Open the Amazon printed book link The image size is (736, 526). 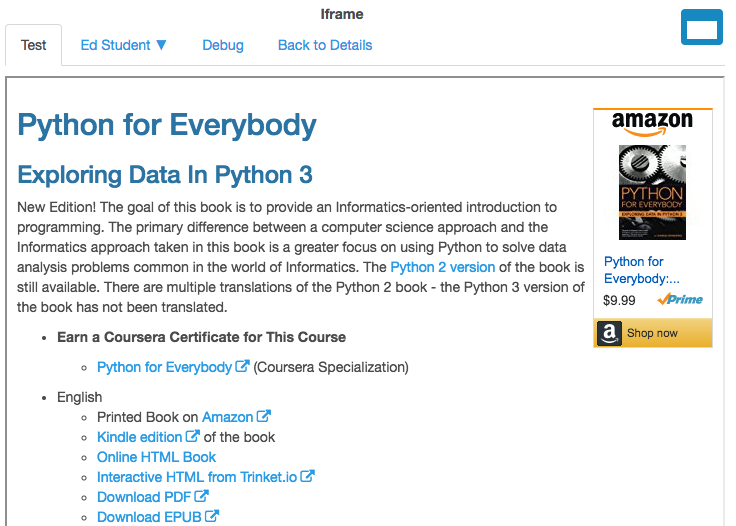228,417
